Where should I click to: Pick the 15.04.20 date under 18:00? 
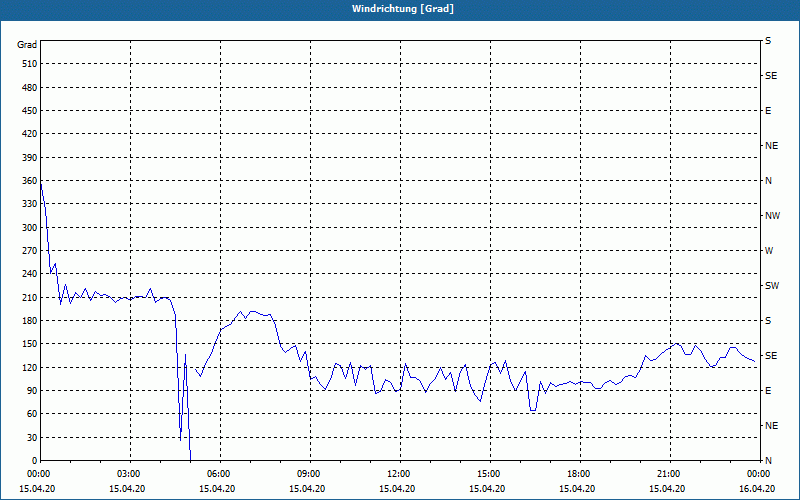tap(577, 489)
